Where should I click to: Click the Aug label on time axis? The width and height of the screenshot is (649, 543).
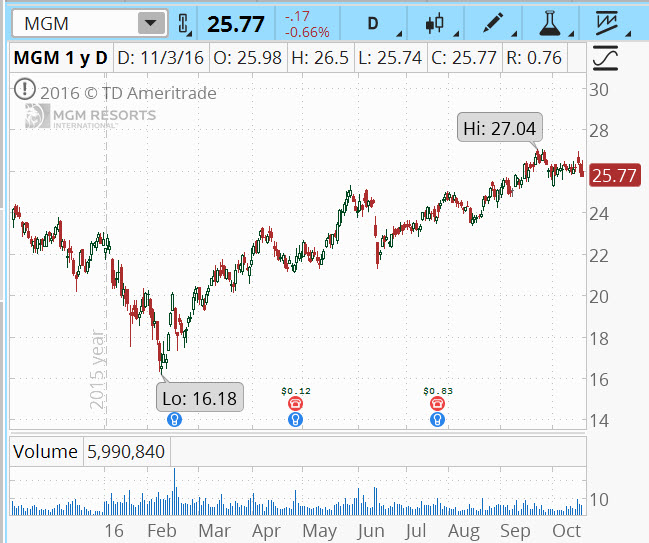464,531
